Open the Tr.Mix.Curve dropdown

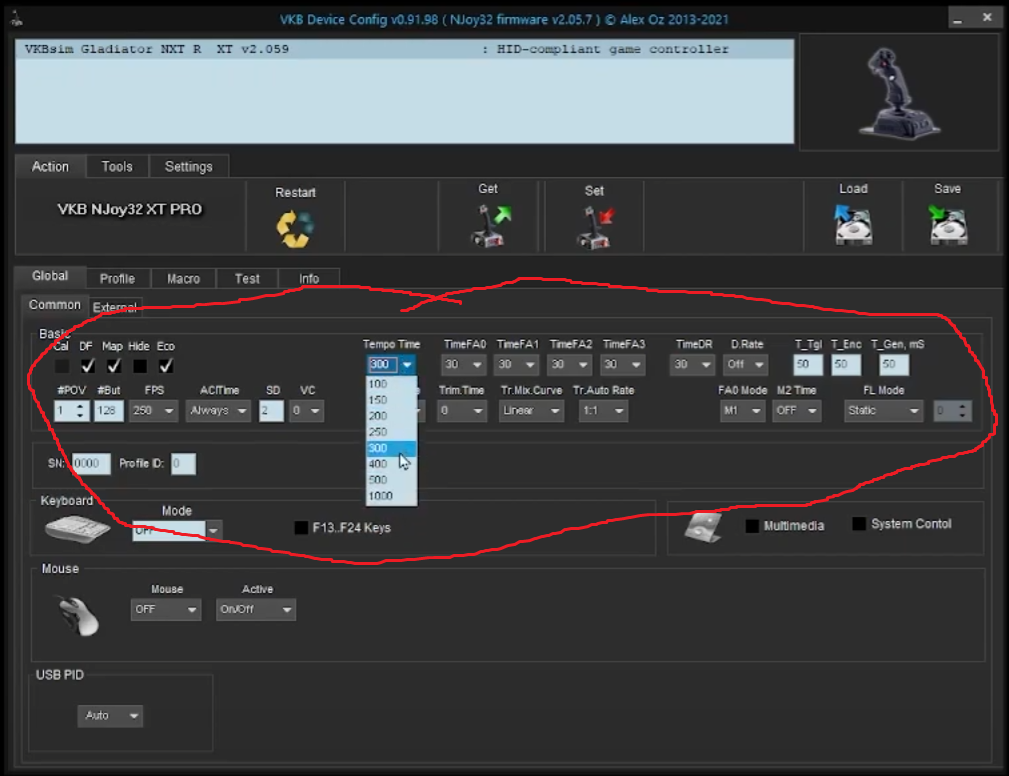tap(531, 411)
